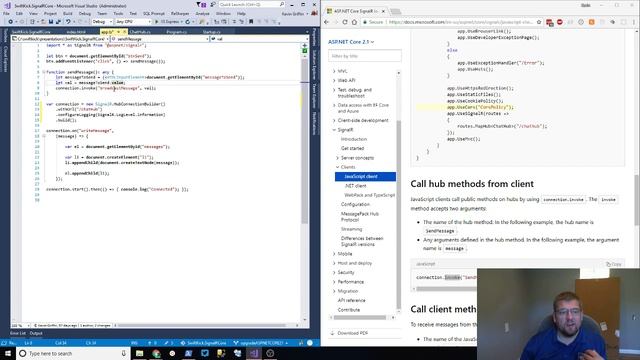The width and height of the screenshot is (640, 360).
Task: Open the ASP.NET Core 2.1 version dropdown
Action: [x=351, y=42]
